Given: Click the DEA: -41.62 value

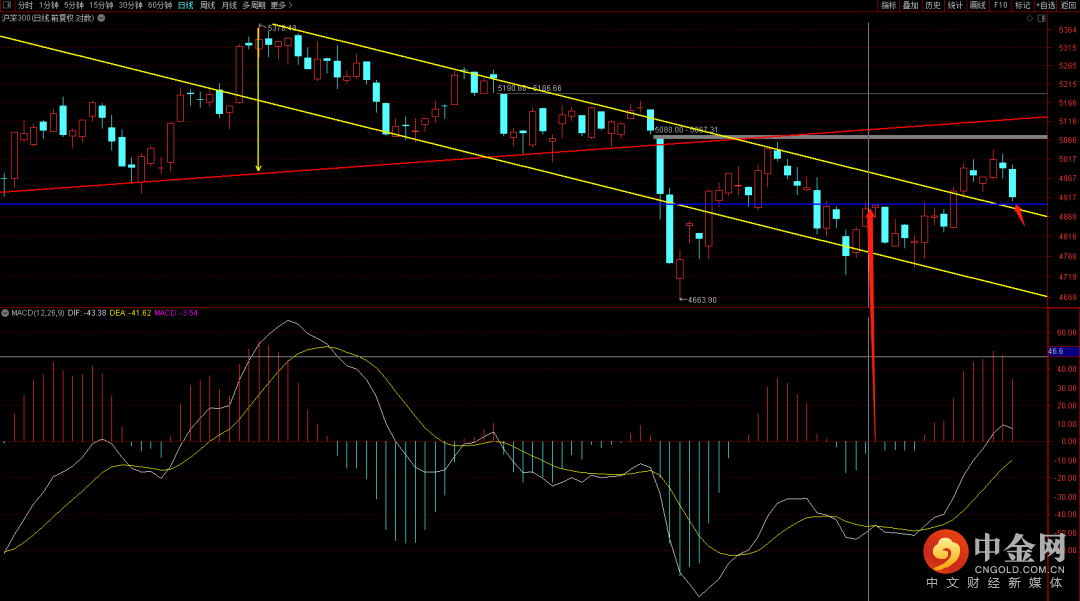Looking at the screenshot, I should point(130,313).
